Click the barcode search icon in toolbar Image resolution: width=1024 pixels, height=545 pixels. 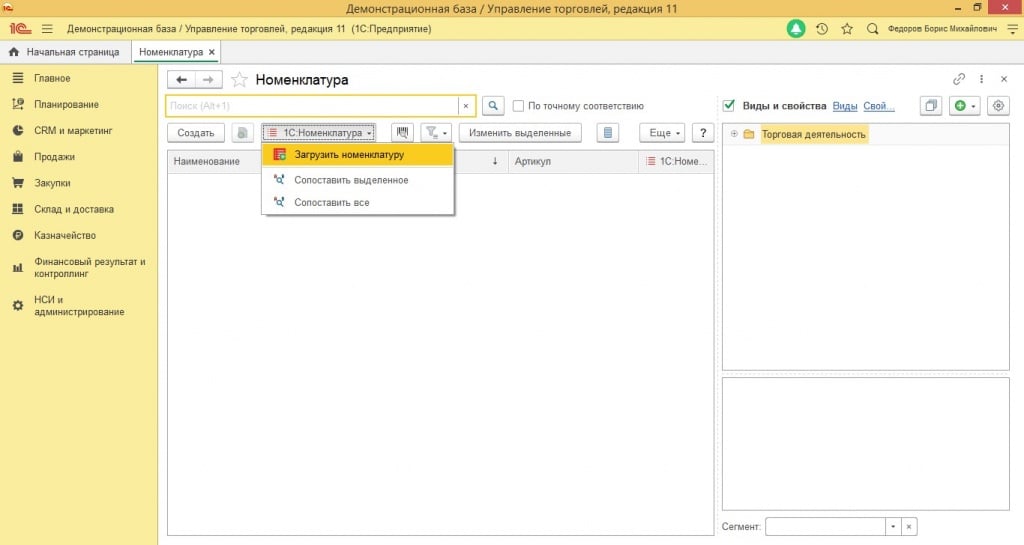click(x=402, y=133)
